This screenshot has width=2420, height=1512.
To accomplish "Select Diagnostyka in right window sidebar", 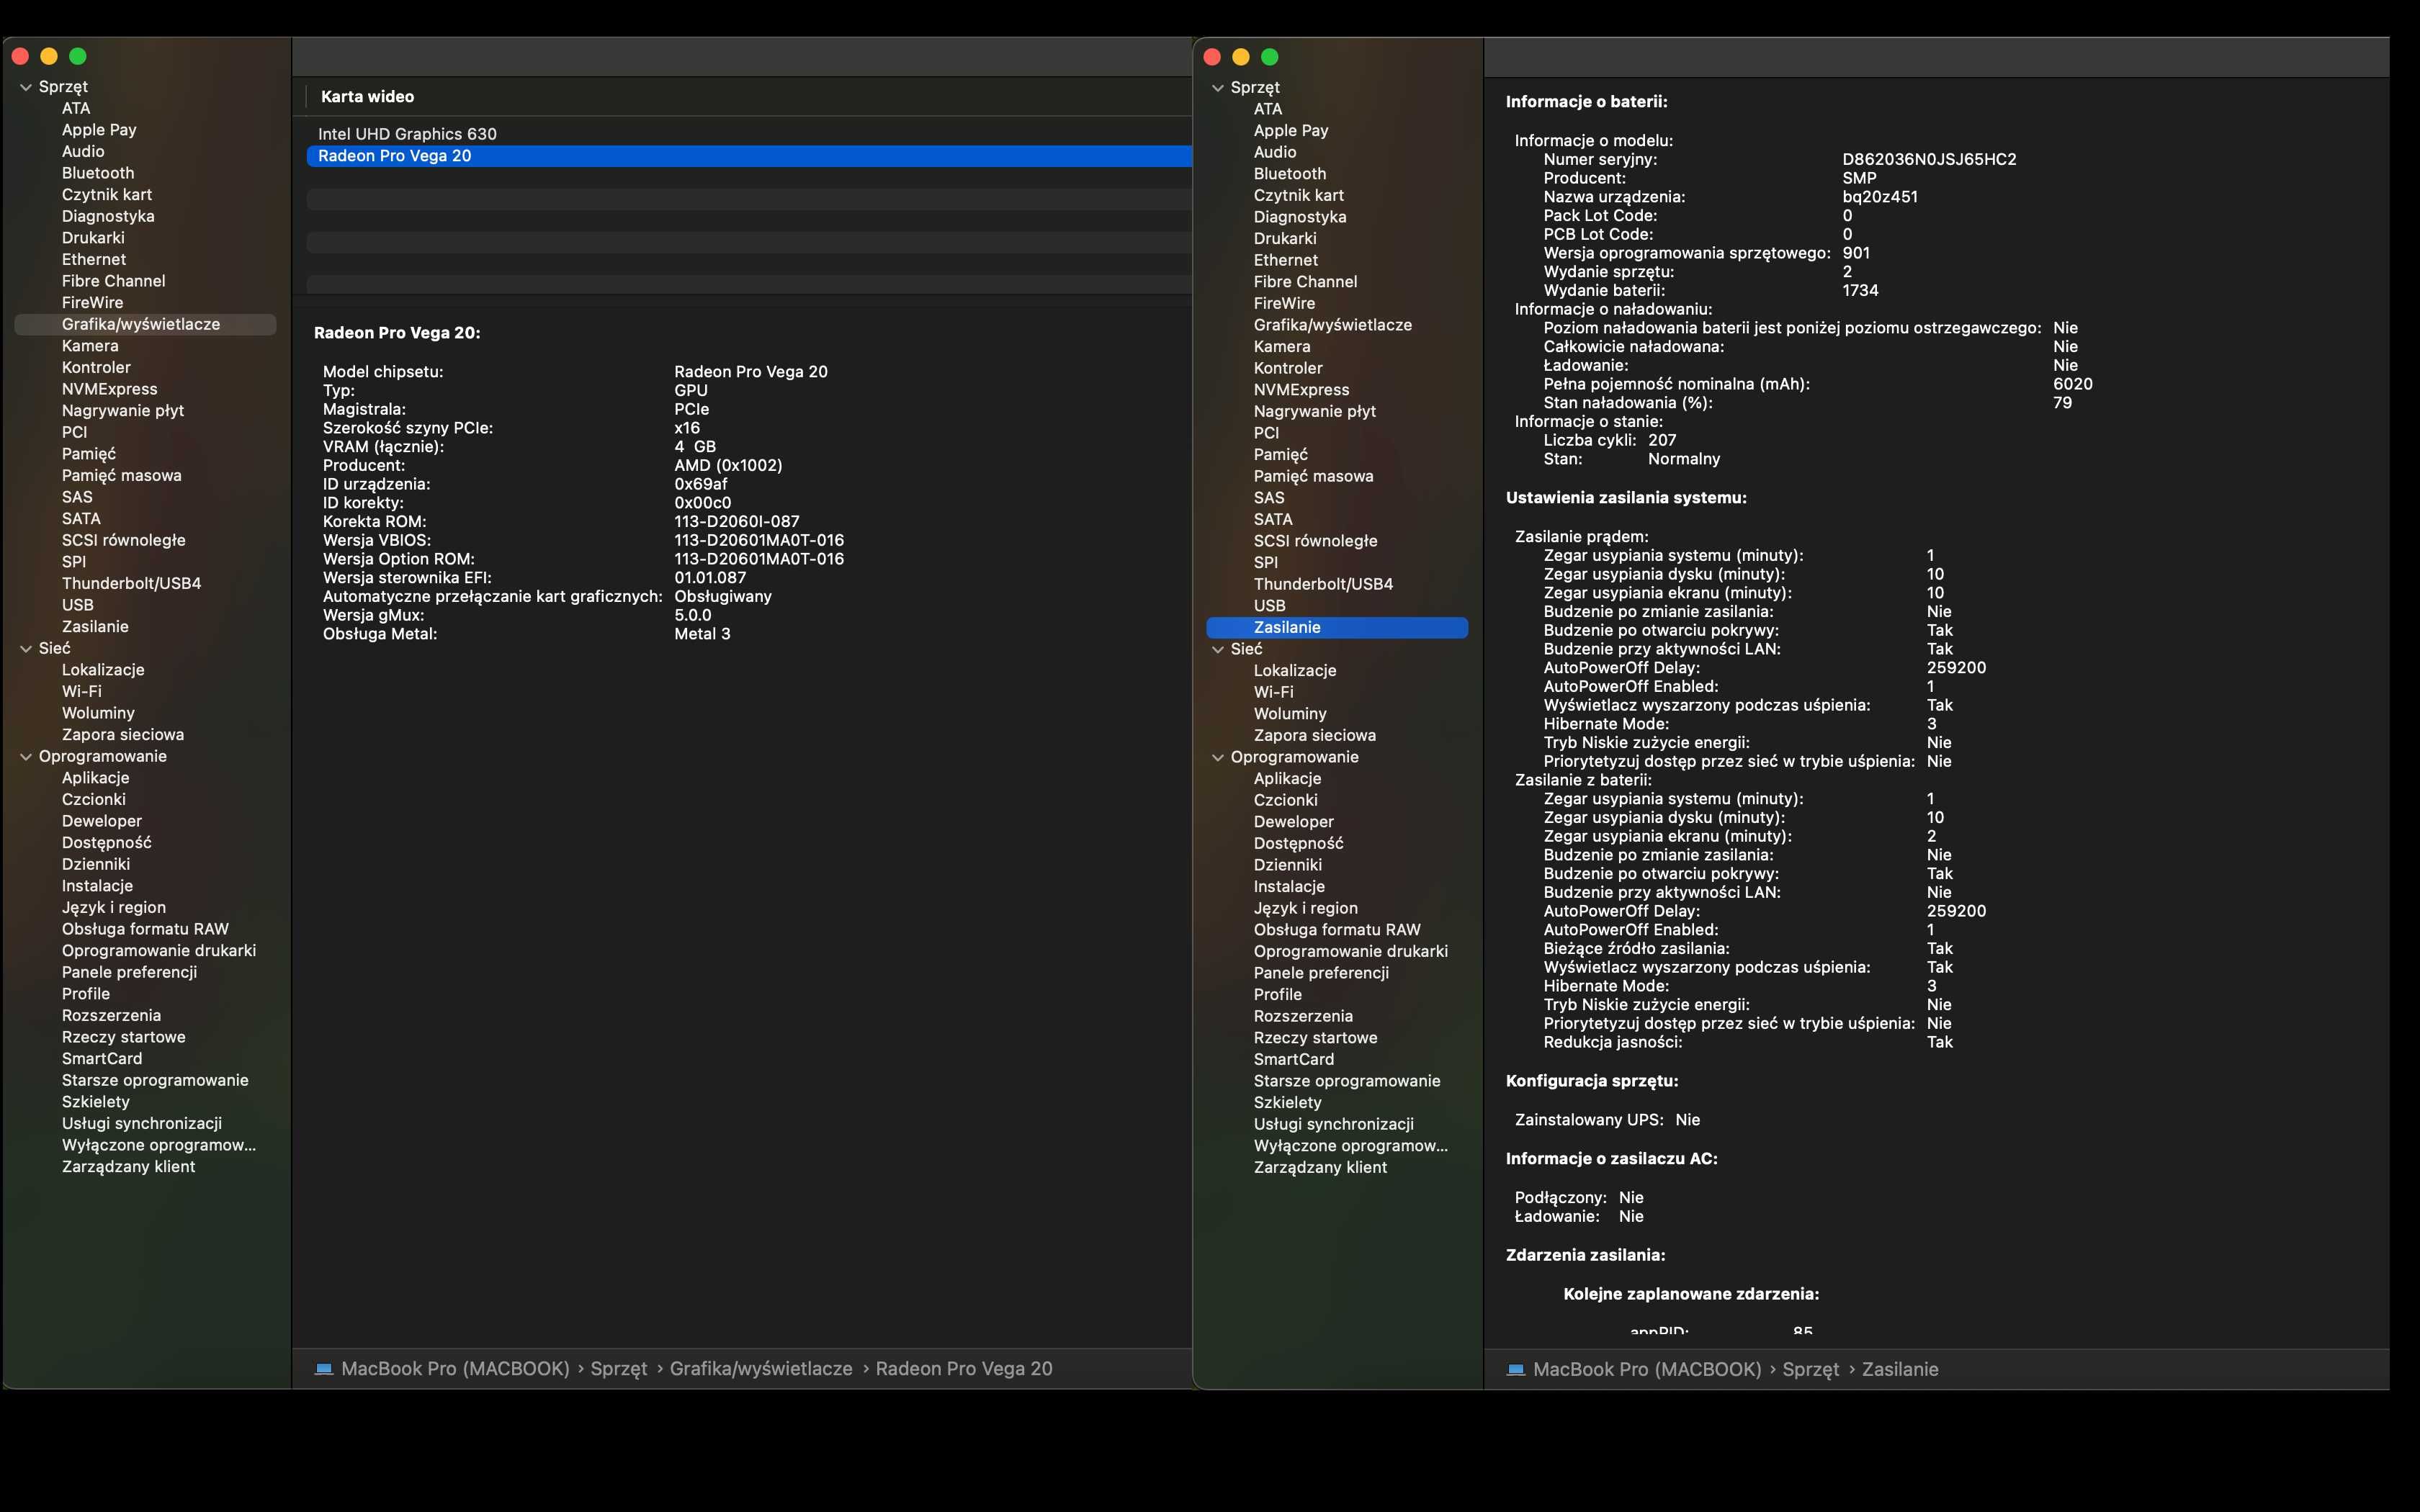I will pos(1300,217).
